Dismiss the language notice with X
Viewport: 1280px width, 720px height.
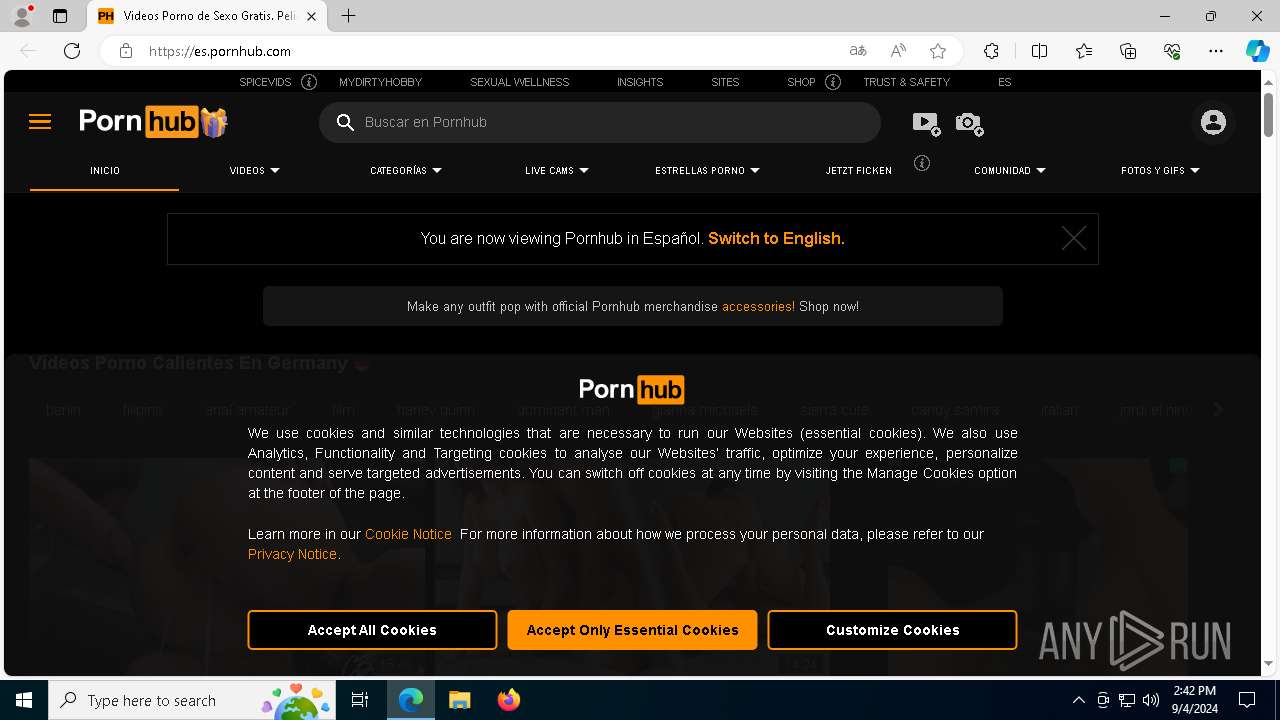tap(1073, 238)
